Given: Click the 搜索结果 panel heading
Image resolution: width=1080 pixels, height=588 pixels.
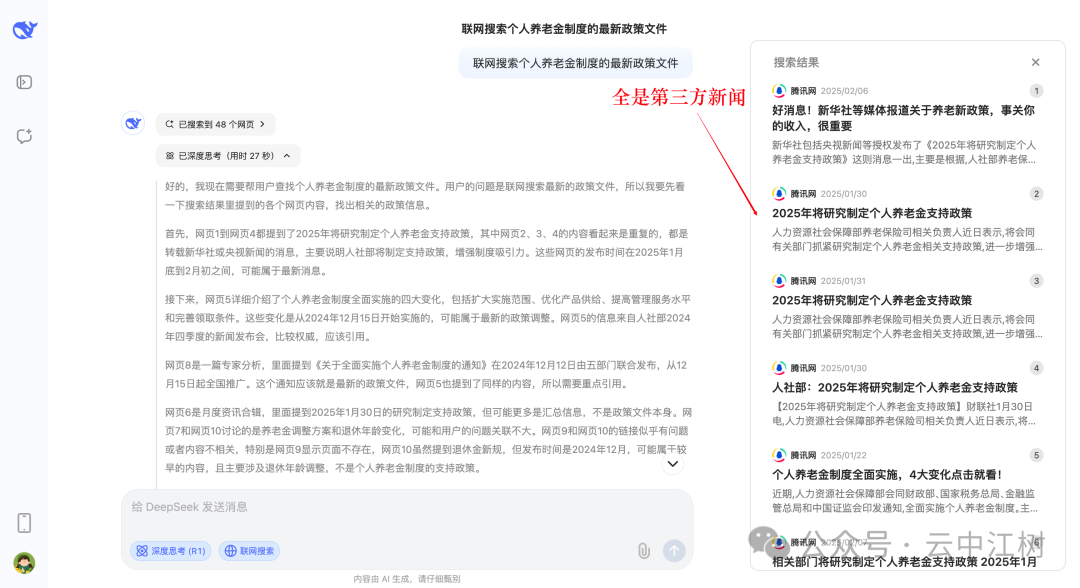Looking at the screenshot, I should click(796, 63).
